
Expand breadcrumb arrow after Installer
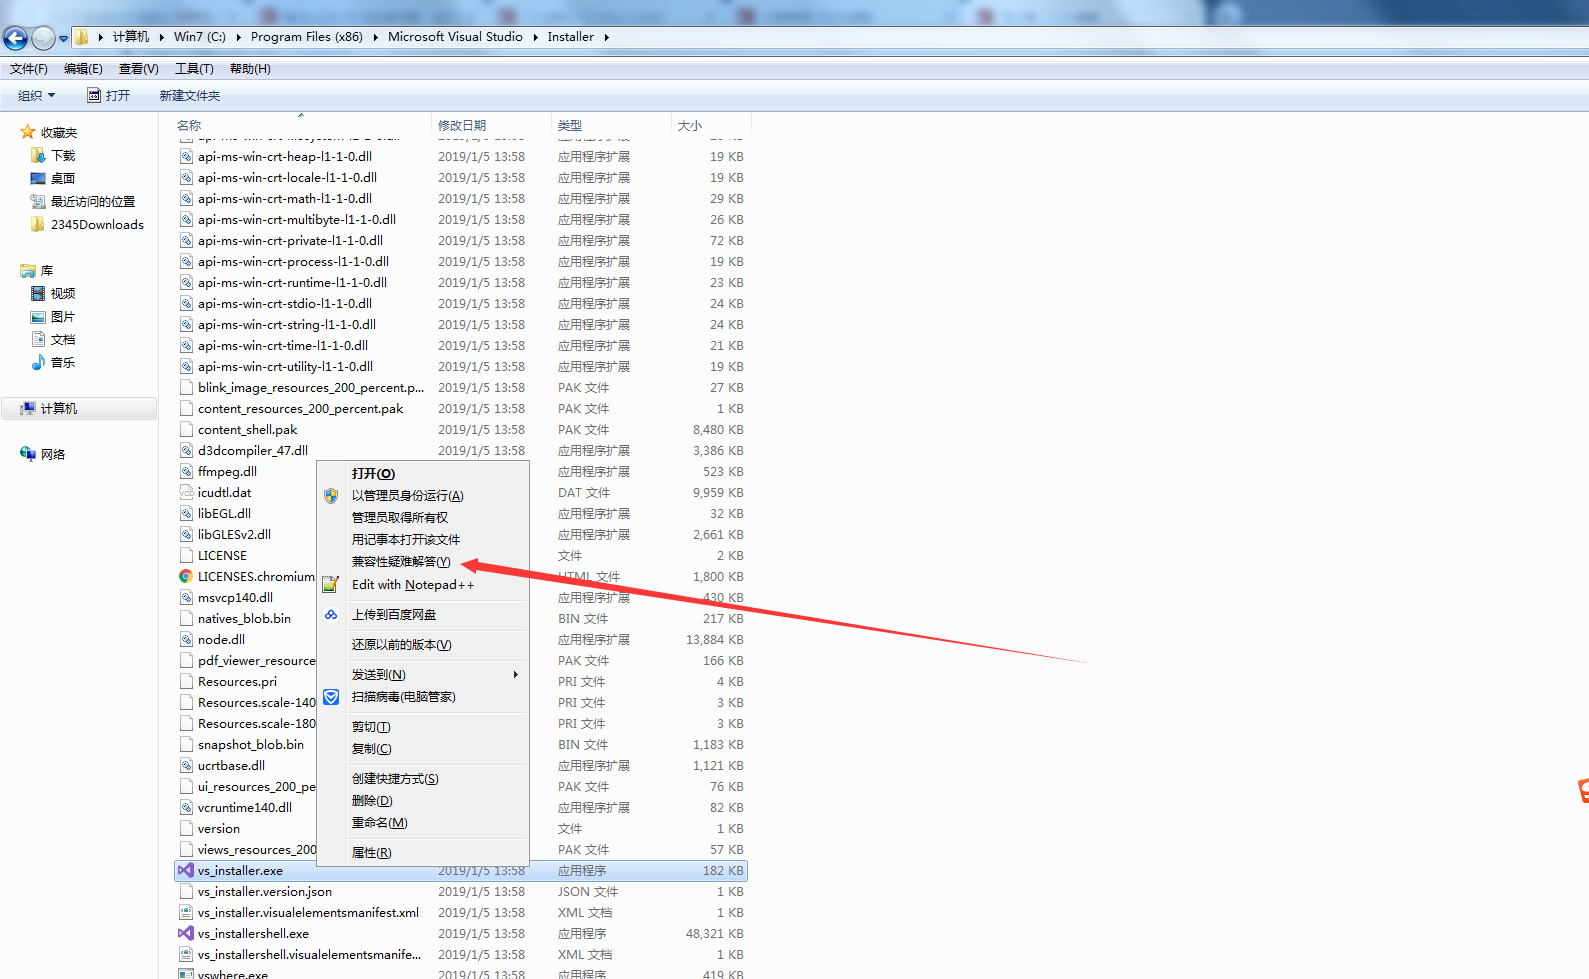pyautogui.click(x=606, y=38)
